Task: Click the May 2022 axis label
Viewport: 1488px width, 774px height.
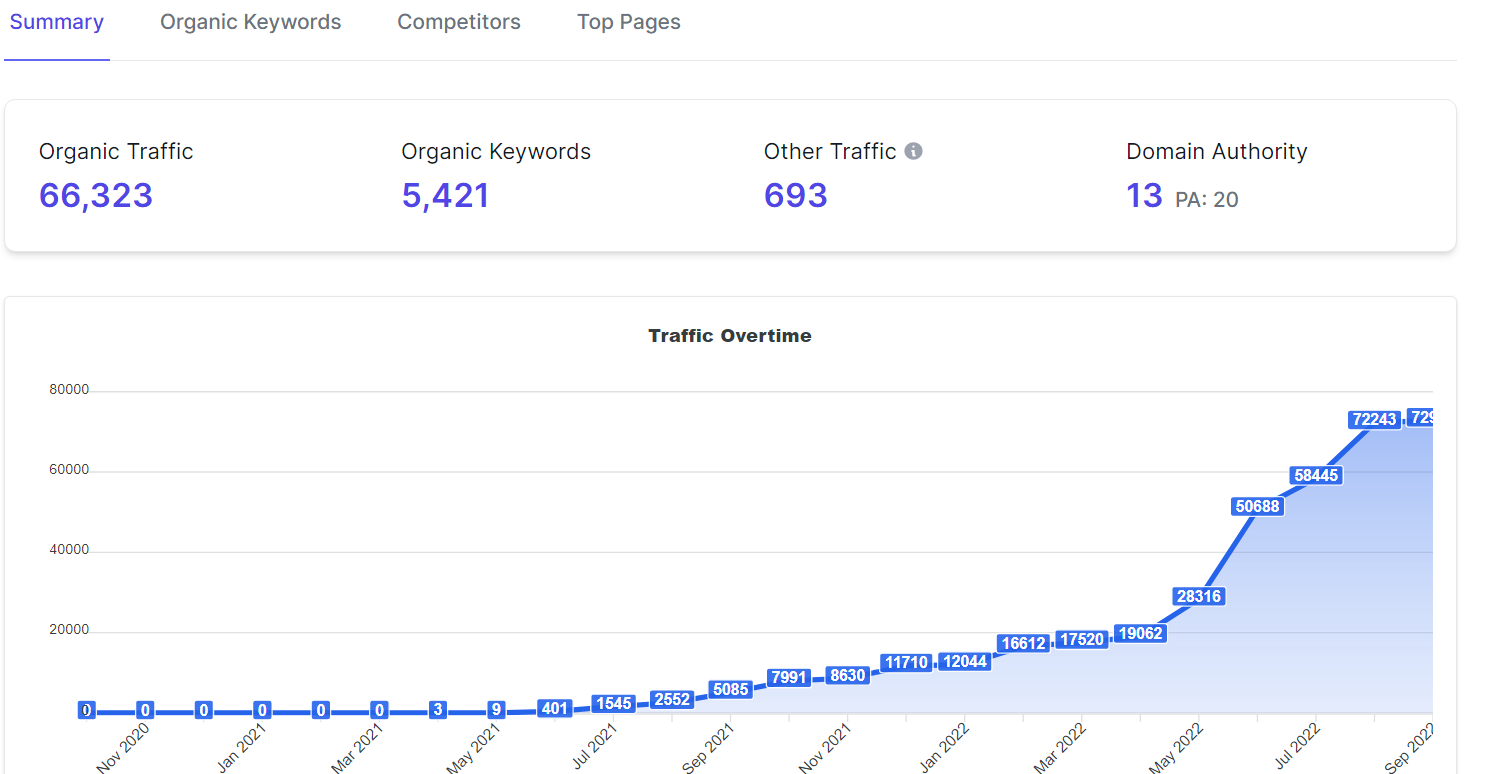Action: coord(1175,750)
